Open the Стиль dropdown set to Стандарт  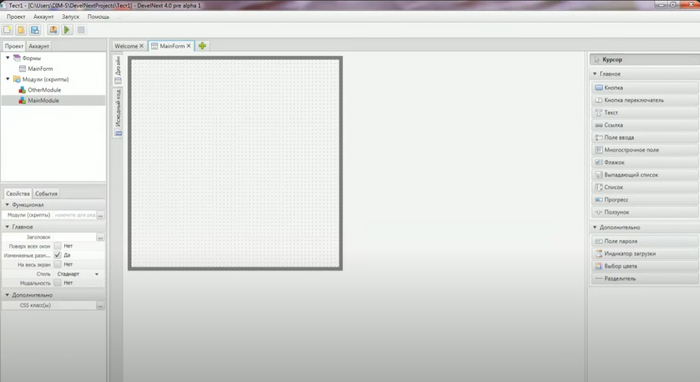(x=78, y=274)
